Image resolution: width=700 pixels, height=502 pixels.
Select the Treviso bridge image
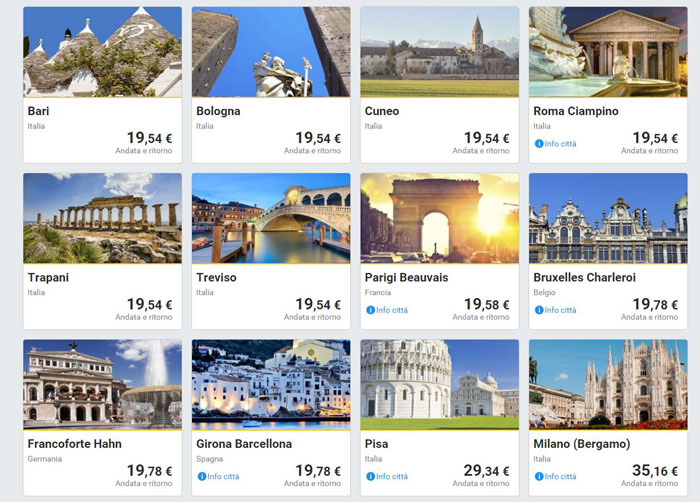click(x=271, y=218)
